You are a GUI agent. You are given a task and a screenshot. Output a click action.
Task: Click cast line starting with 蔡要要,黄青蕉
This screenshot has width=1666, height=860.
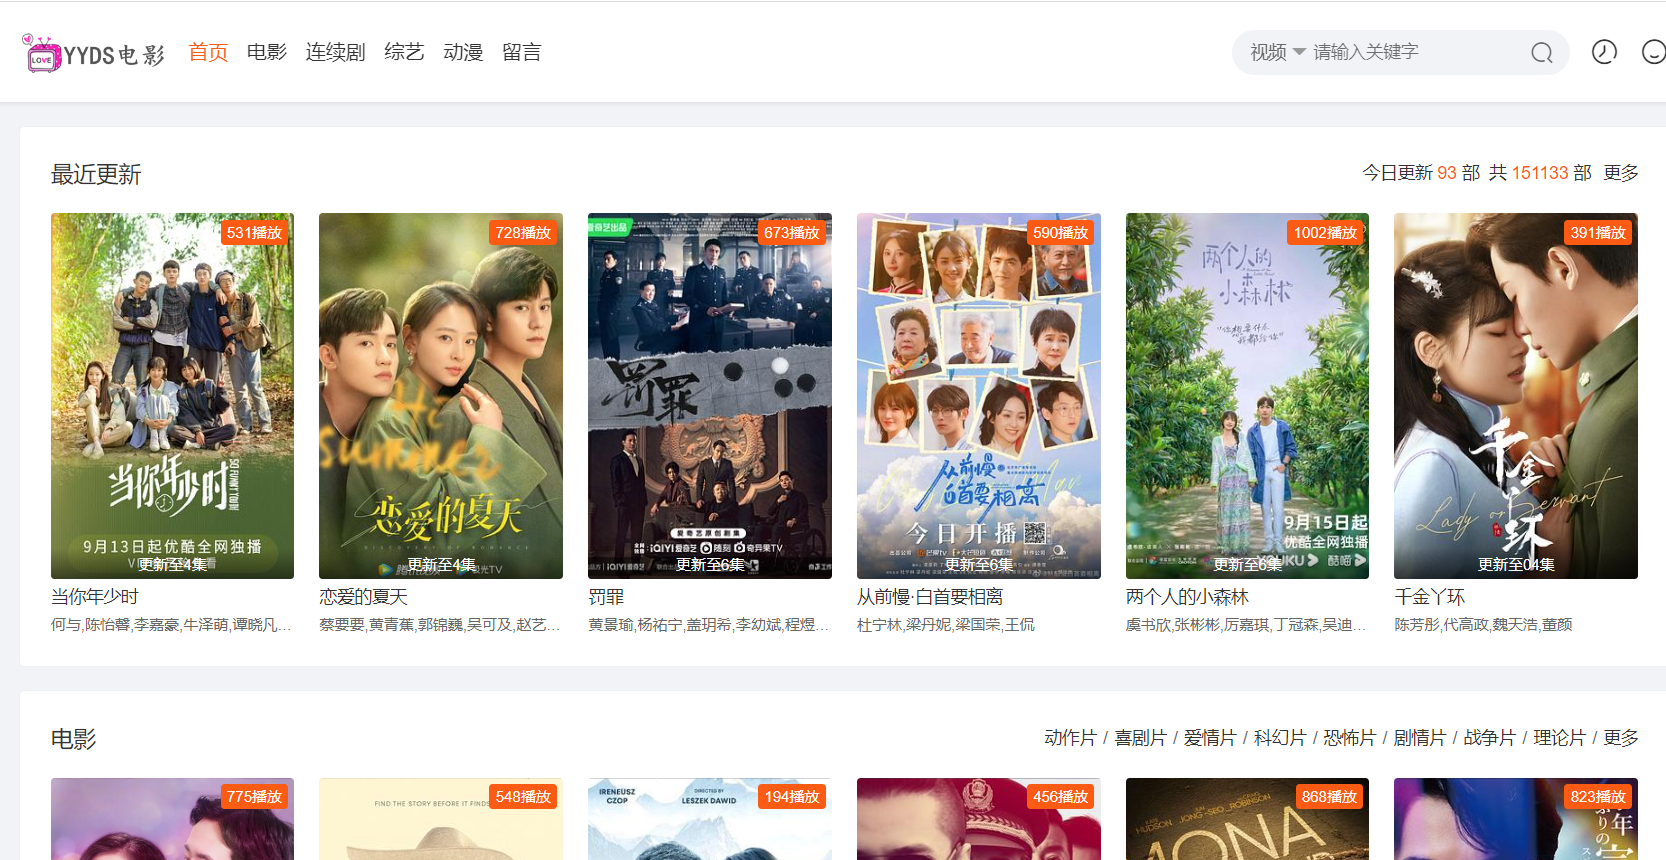pyautogui.click(x=441, y=625)
